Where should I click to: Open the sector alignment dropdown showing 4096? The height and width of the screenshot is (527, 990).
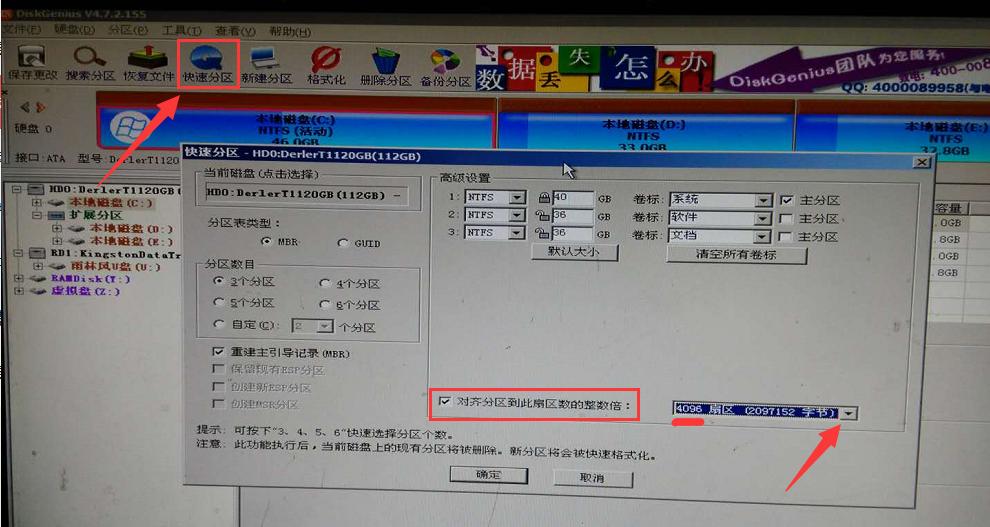click(849, 413)
